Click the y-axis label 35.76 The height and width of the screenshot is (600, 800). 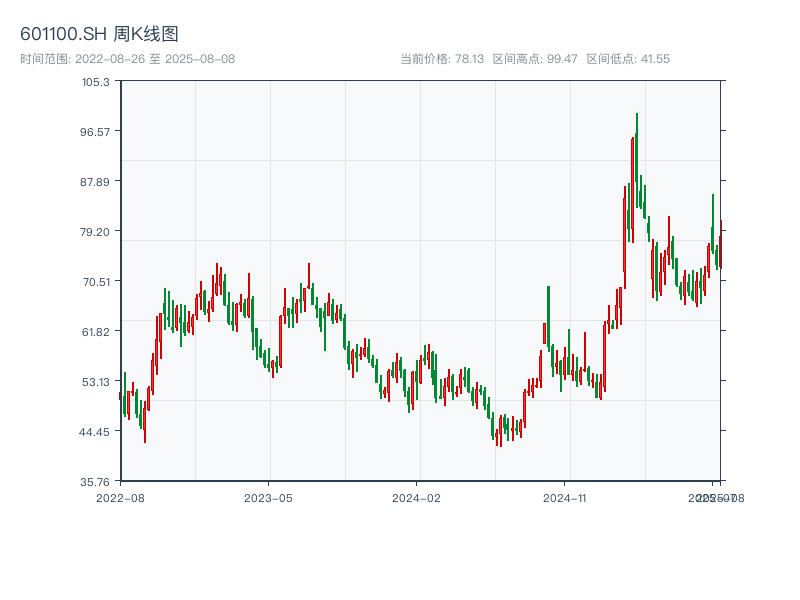click(95, 482)
